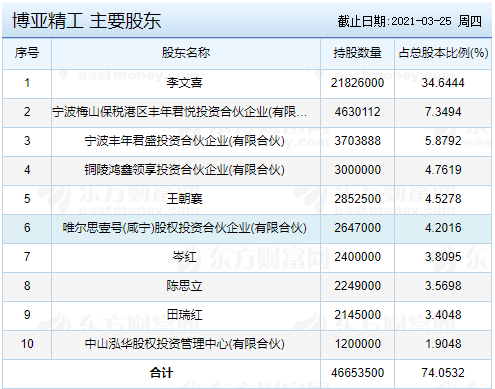Click the share count 1200000
Viewport: 495px width, 389px height.
(357, 344)
